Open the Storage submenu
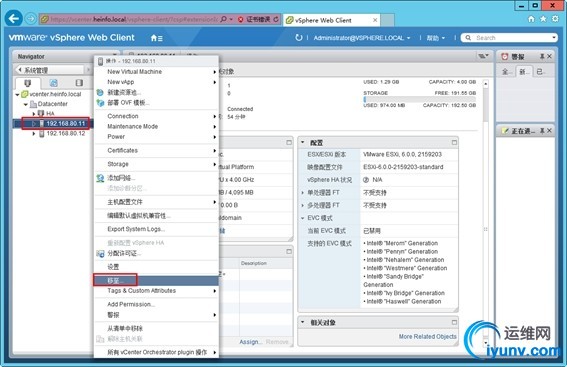 pyautogui.click(x=156, y=164)
